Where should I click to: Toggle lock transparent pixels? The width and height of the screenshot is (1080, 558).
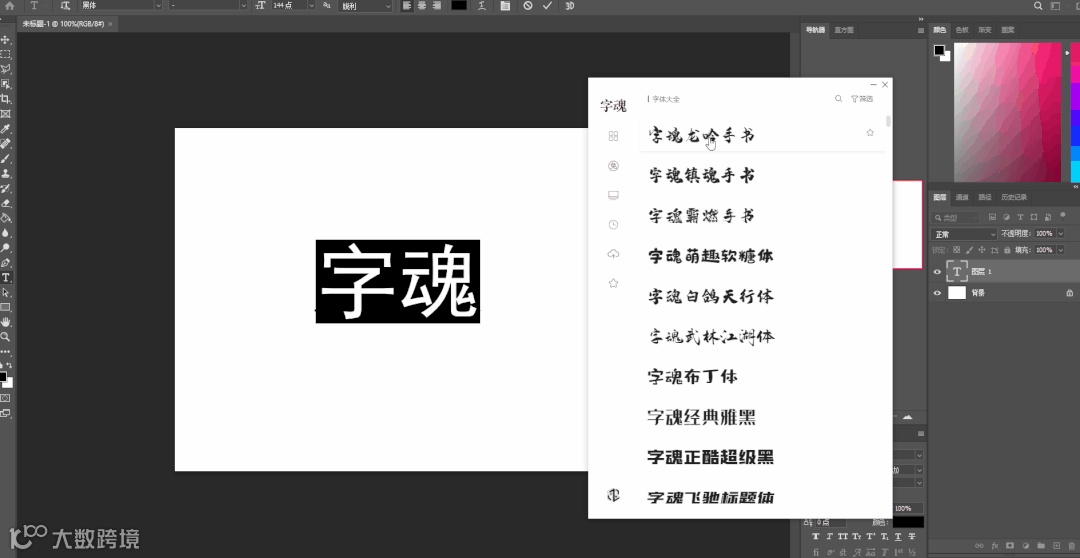(956, 249)
